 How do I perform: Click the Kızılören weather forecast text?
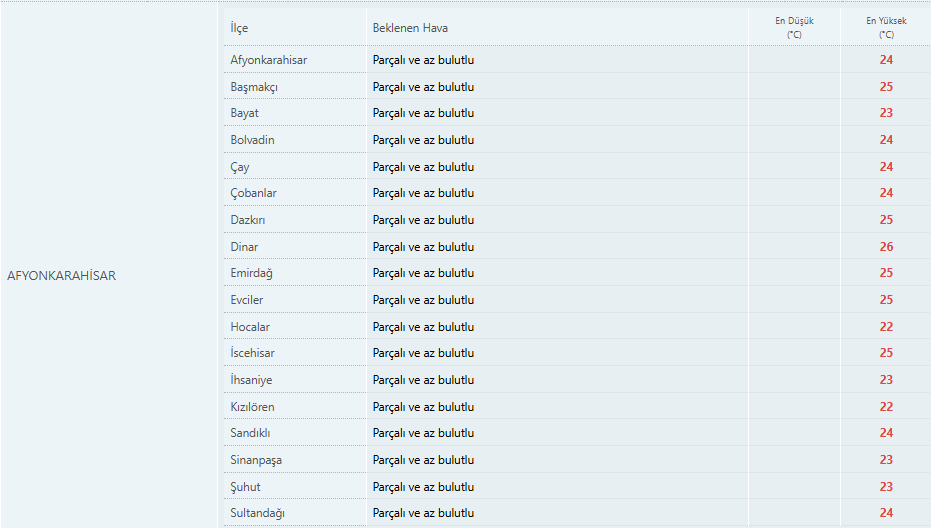[x=423, y=407]
